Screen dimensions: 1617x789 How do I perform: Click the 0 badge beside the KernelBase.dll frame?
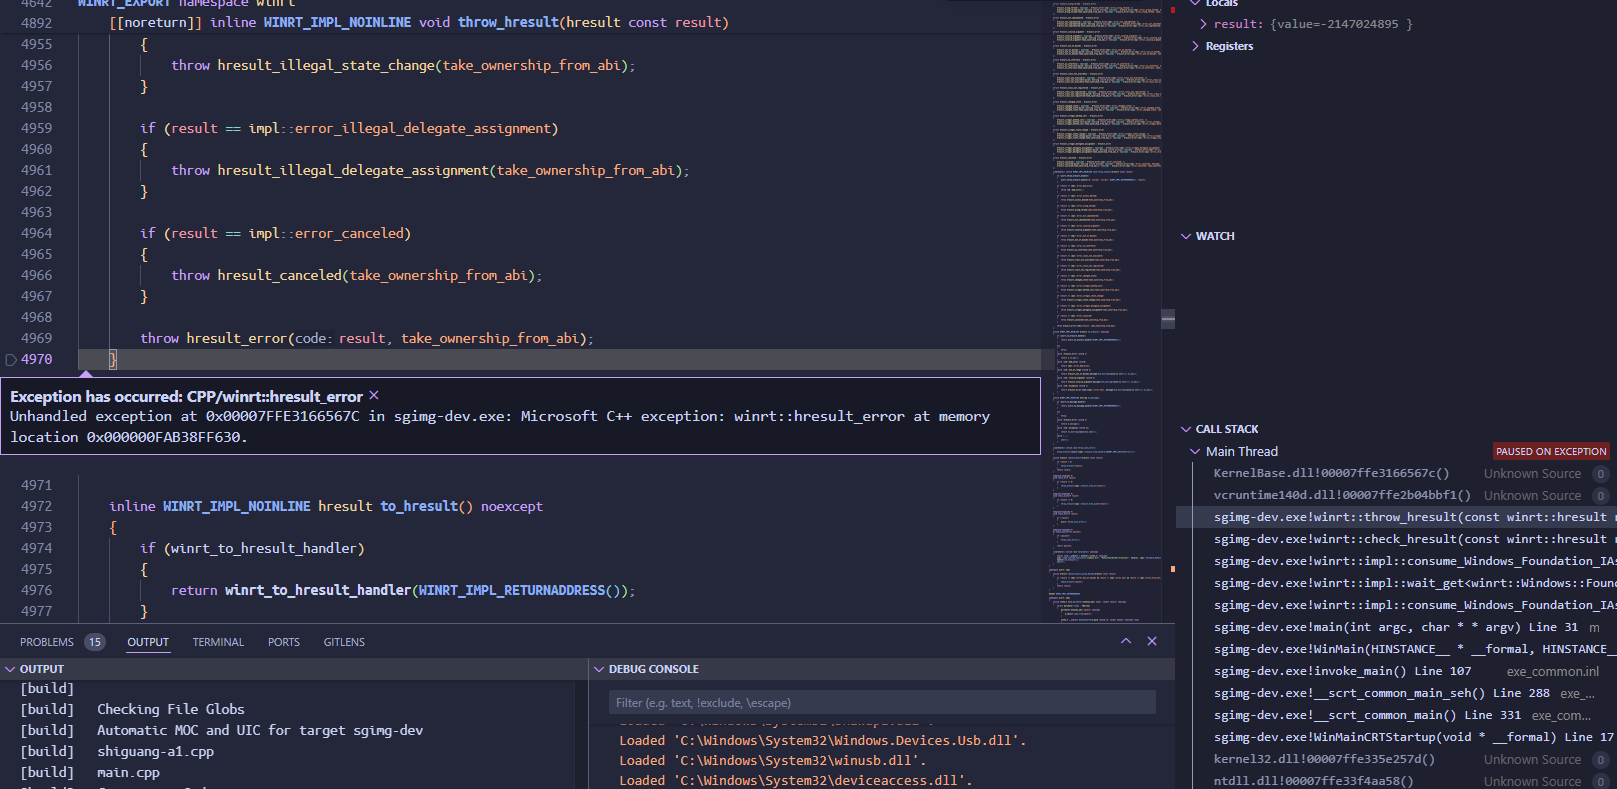coord(1600,474)
